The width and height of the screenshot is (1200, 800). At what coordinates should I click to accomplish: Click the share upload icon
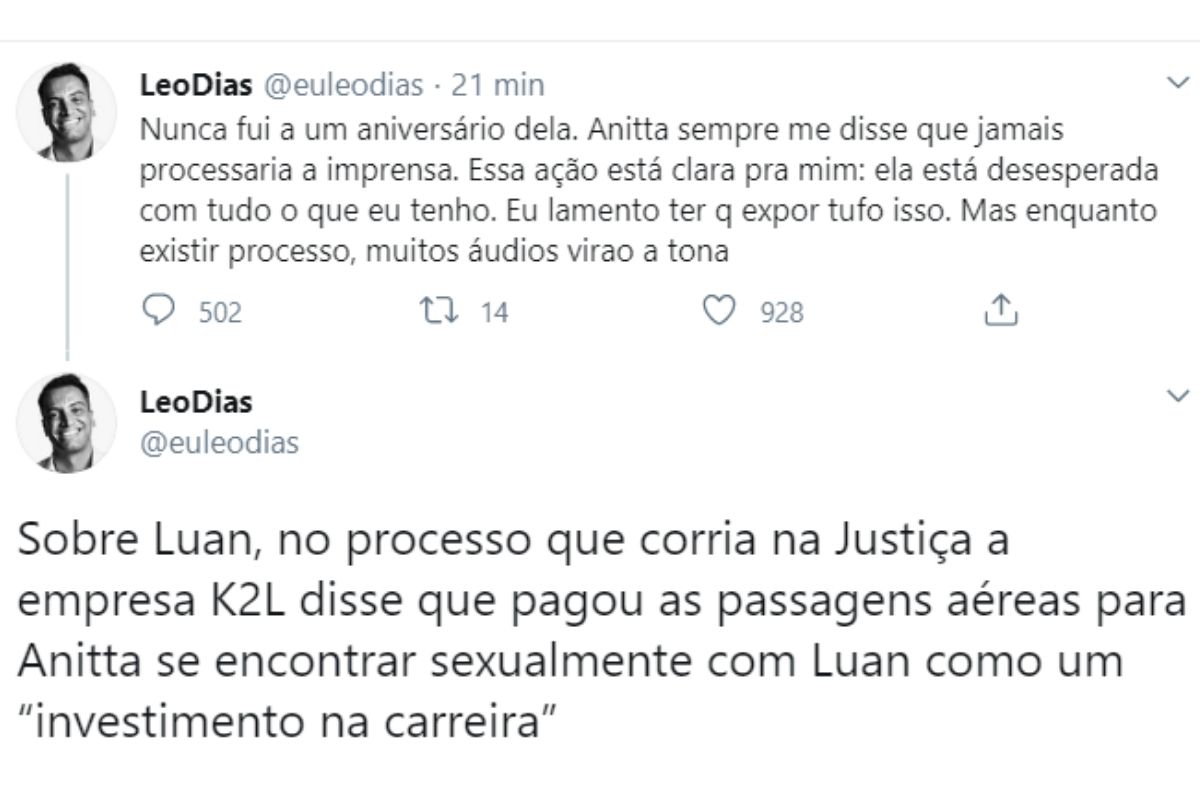click(x=1000, y=313)
